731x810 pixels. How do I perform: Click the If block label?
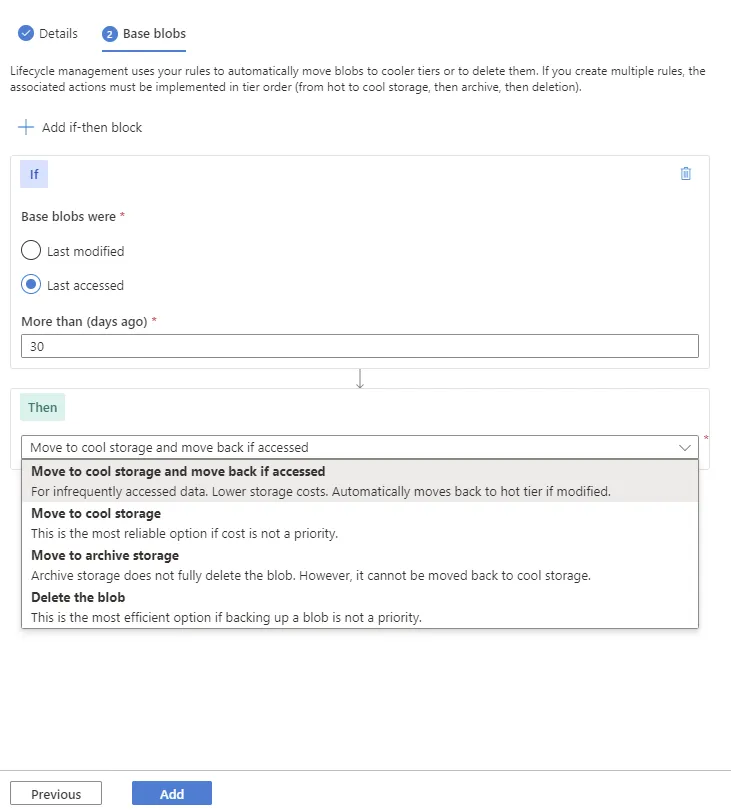pyautogui.click(x=34, y=174)
